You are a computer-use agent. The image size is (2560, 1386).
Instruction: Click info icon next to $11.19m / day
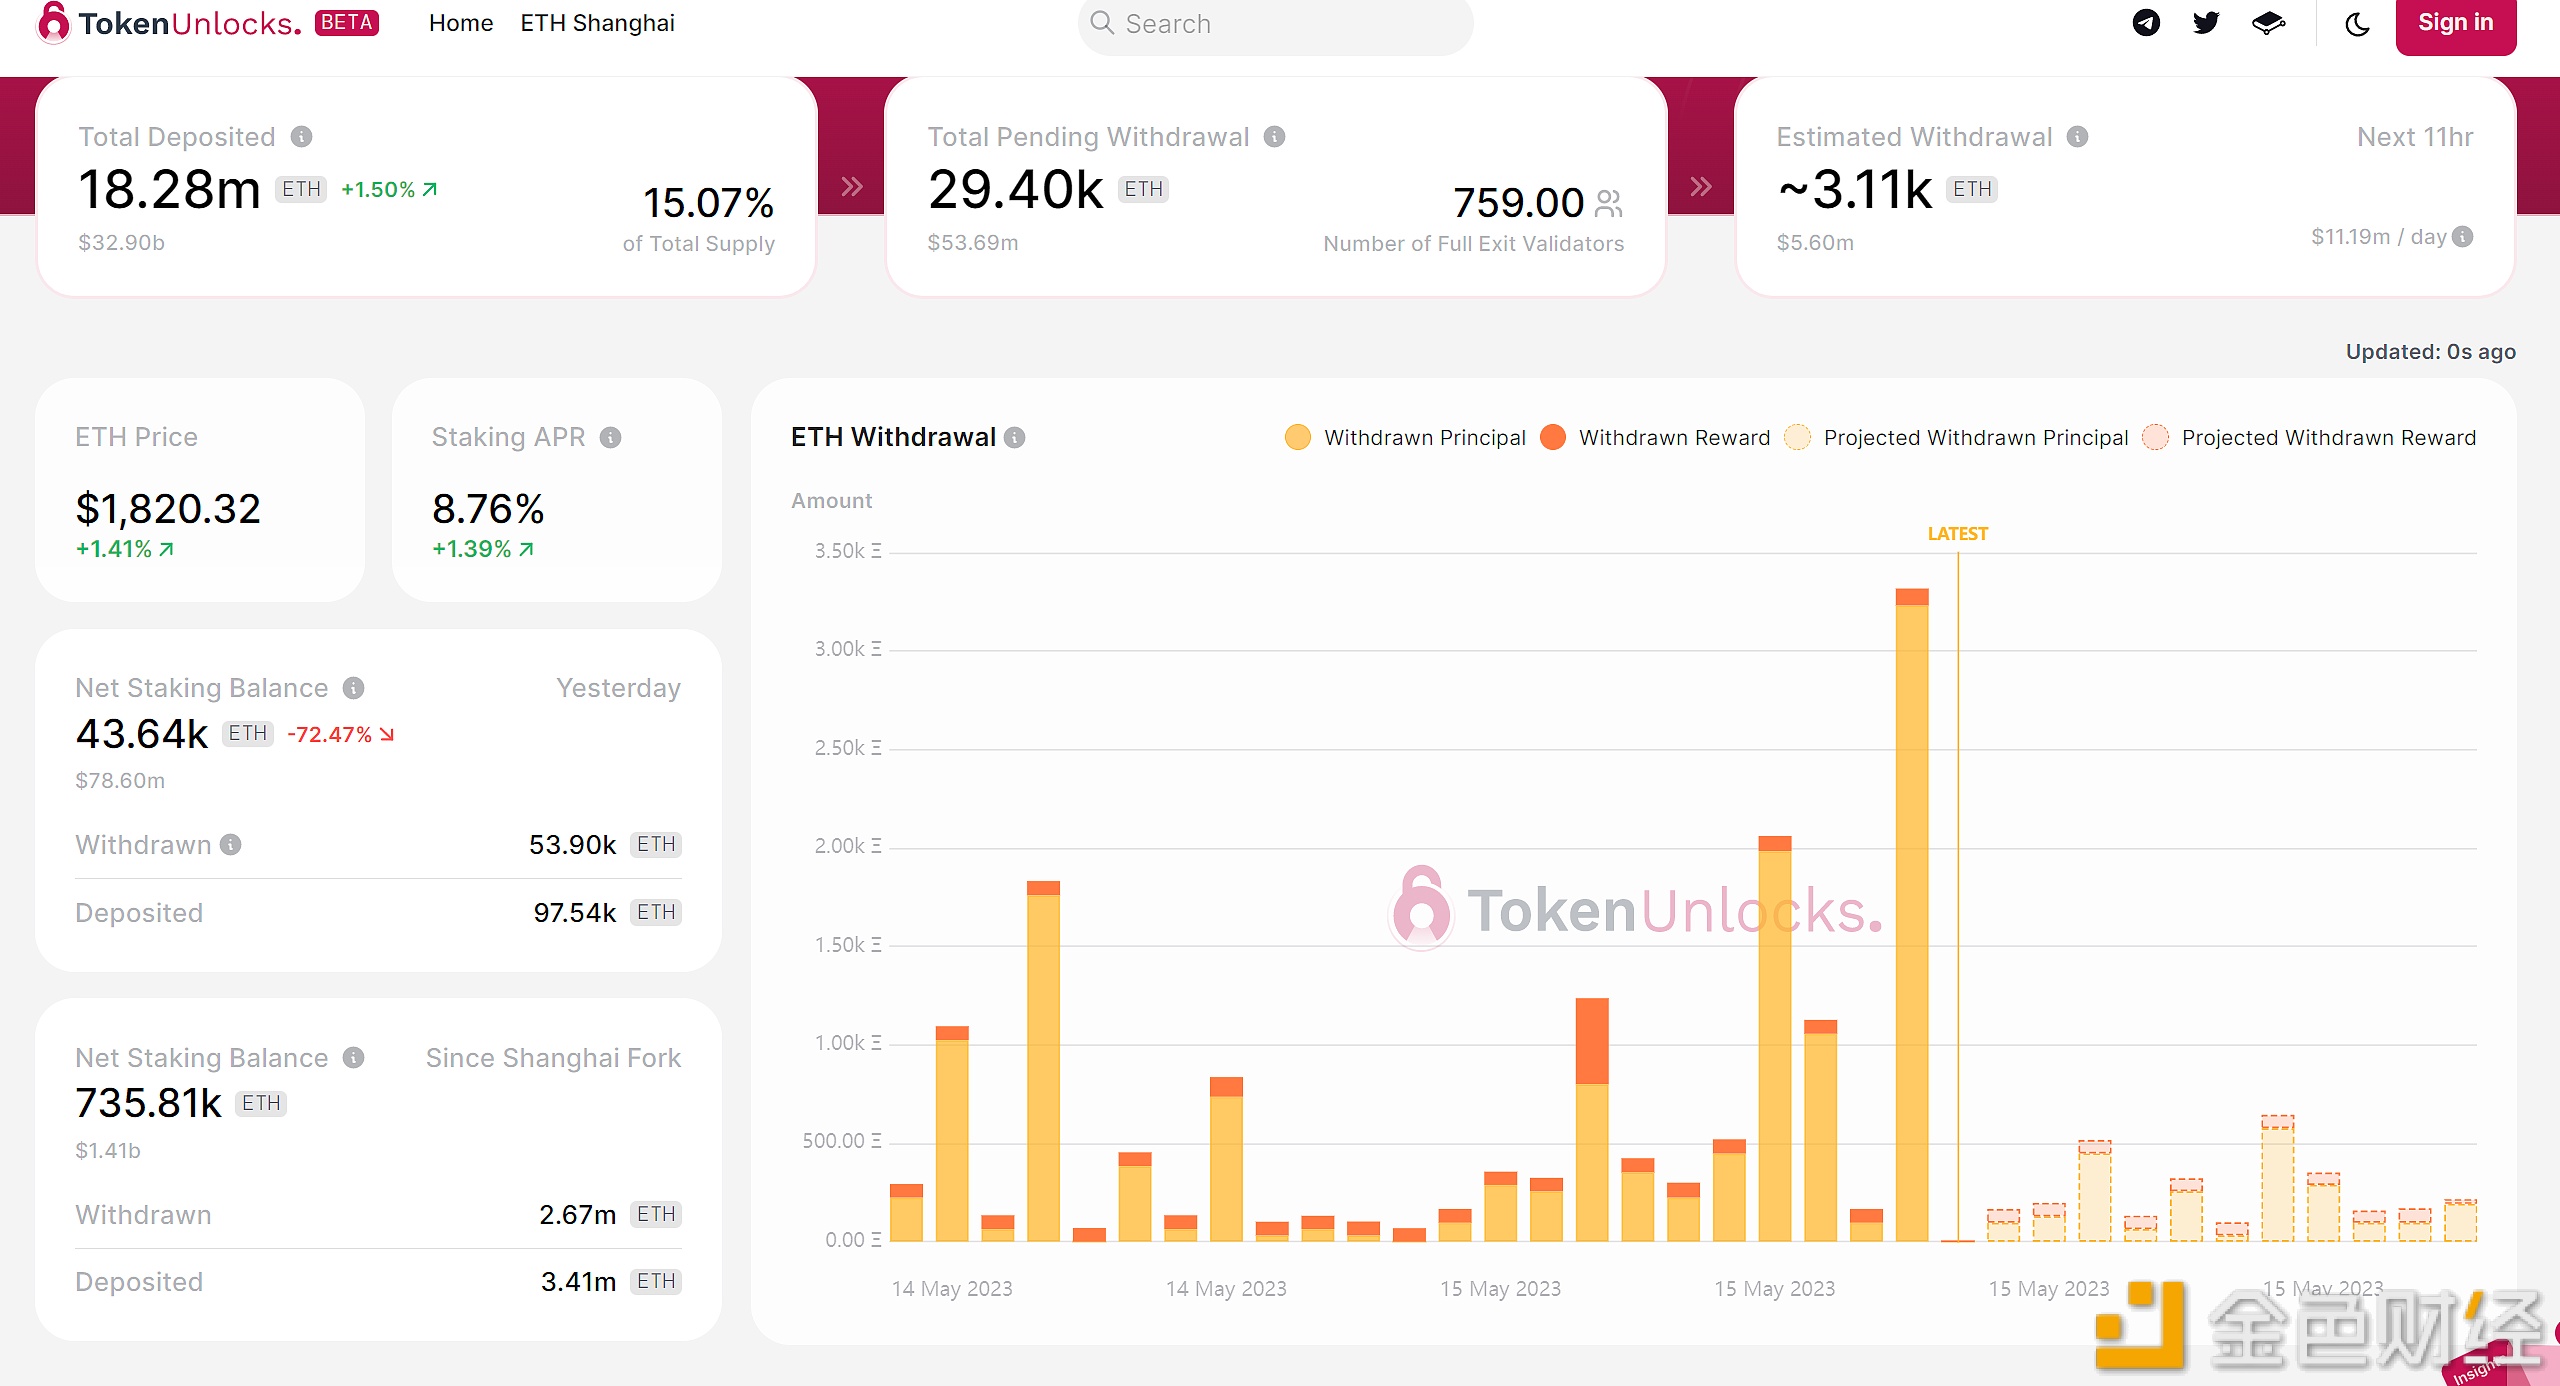click(x=2463, y=237)
